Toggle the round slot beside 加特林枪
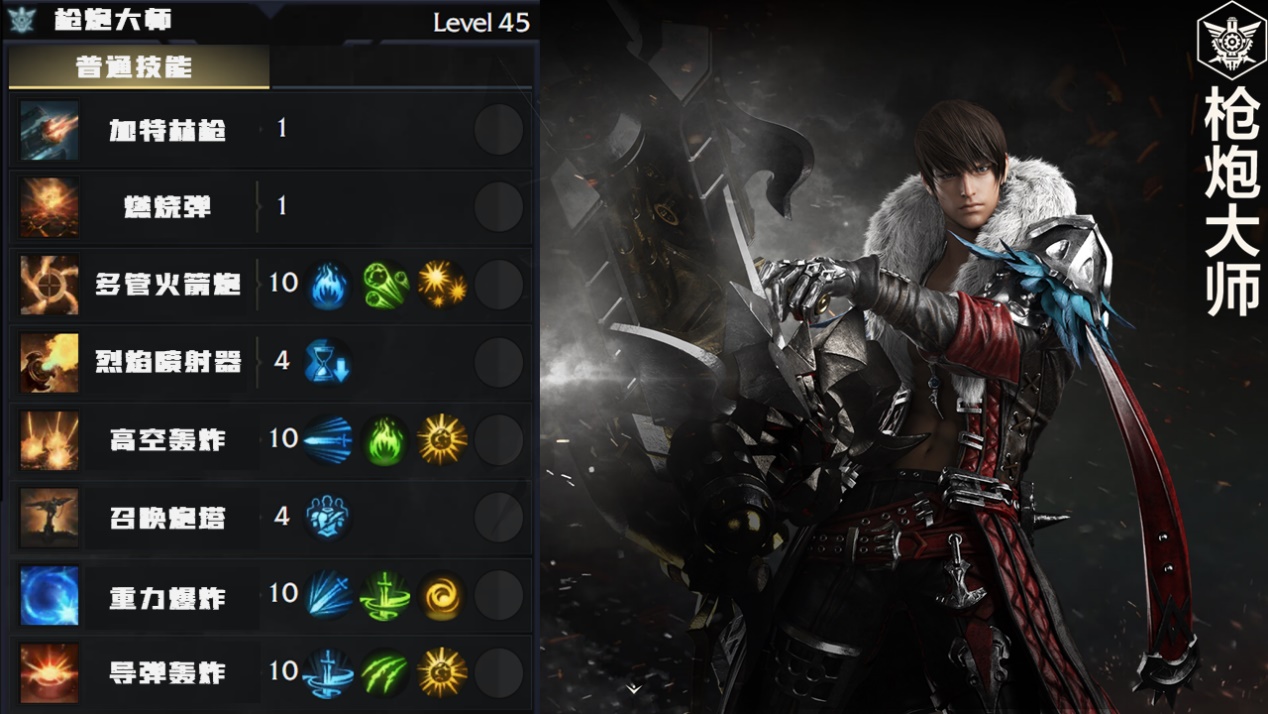 [499, 130]
